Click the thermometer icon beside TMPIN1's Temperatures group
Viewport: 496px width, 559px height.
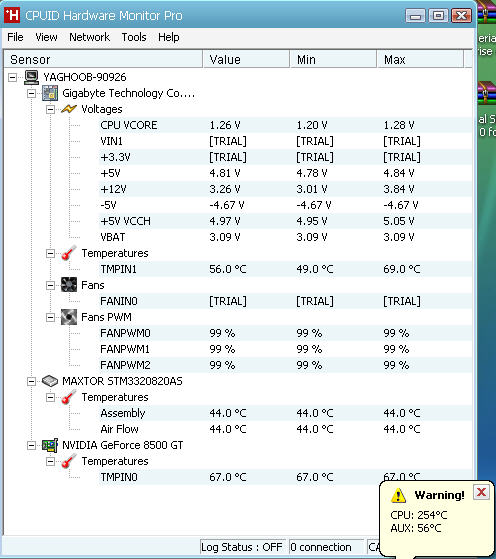point(69,253)
